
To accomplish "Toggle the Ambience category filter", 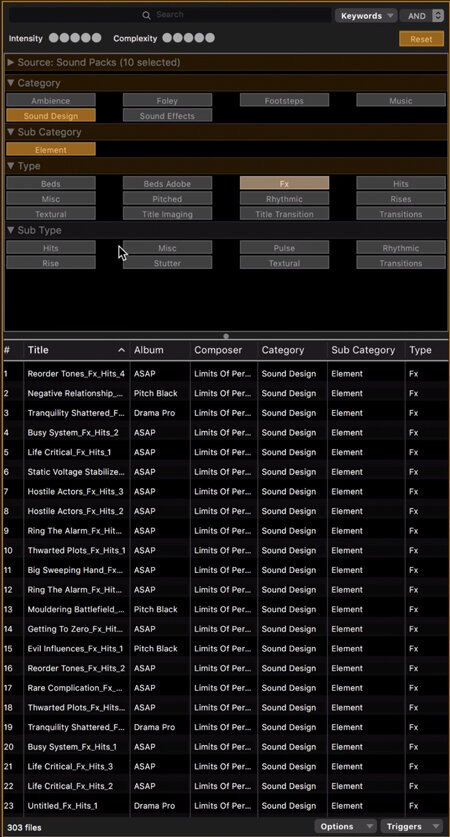I will coord(51,100).
